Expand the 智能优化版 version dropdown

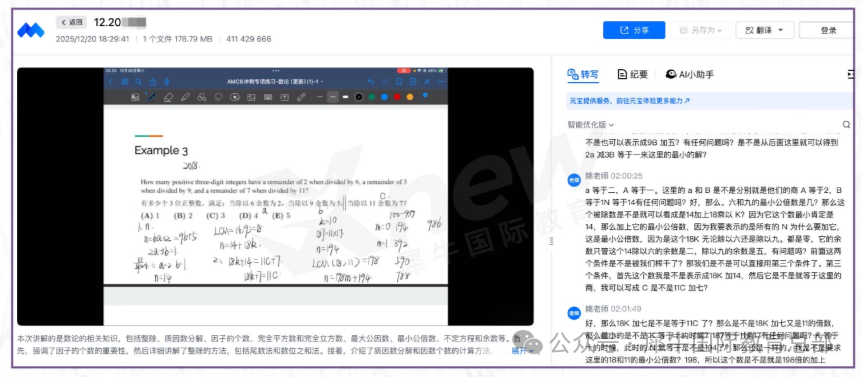(x=591, y=125)
